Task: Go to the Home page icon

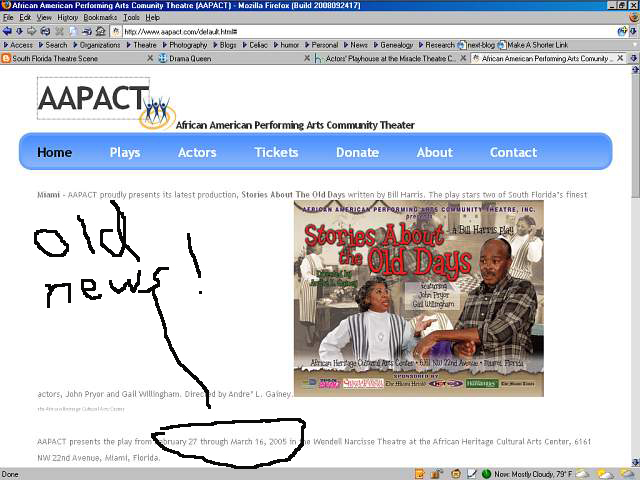Action: click(100, 31)
